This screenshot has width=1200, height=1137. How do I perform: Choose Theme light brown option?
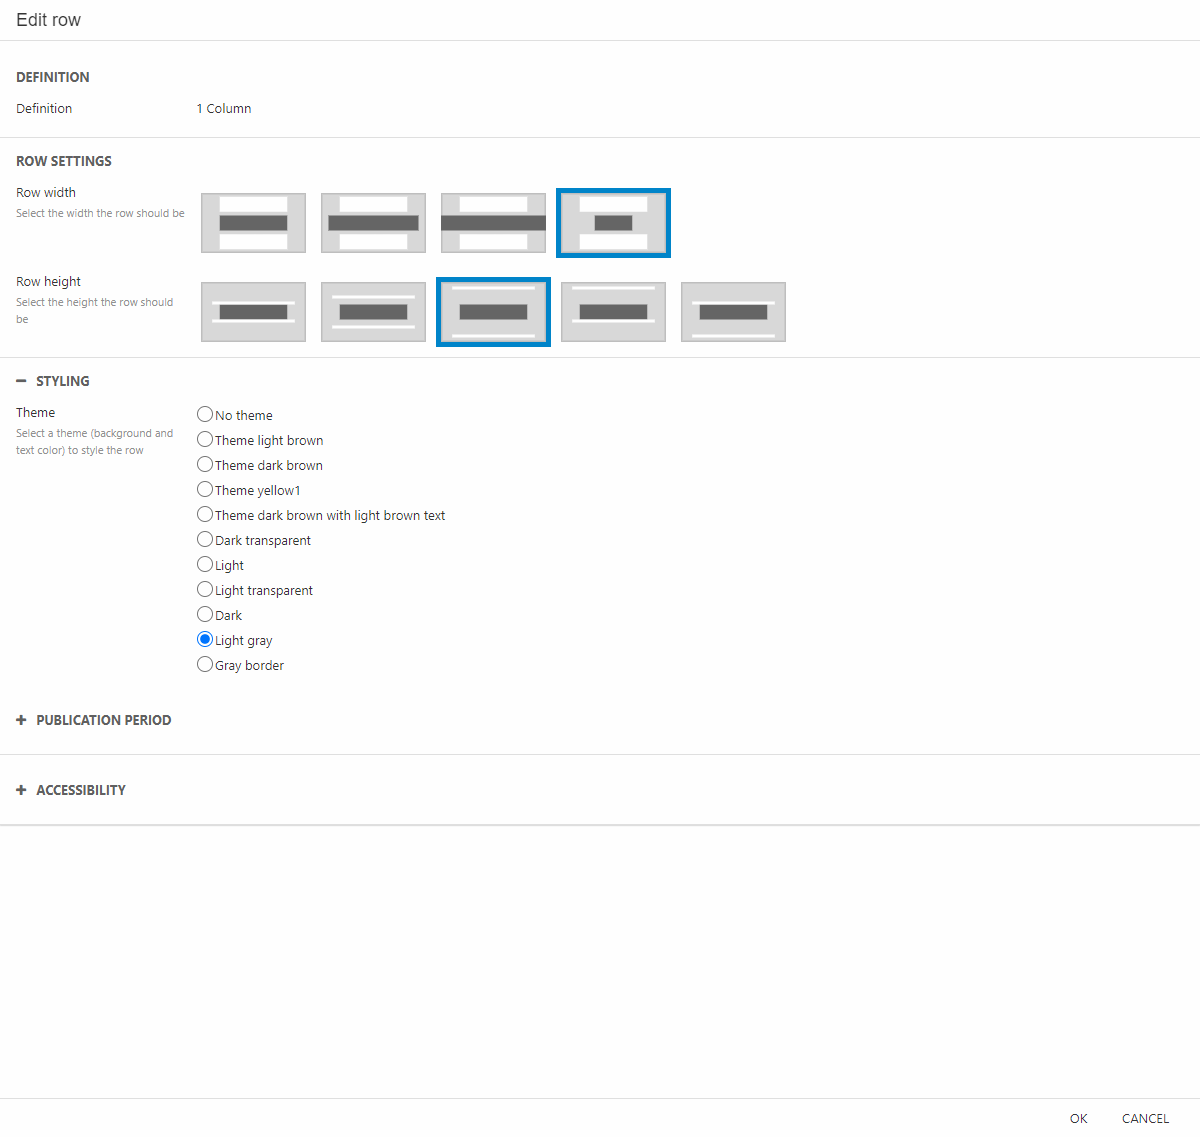click(x=205, y=439)
